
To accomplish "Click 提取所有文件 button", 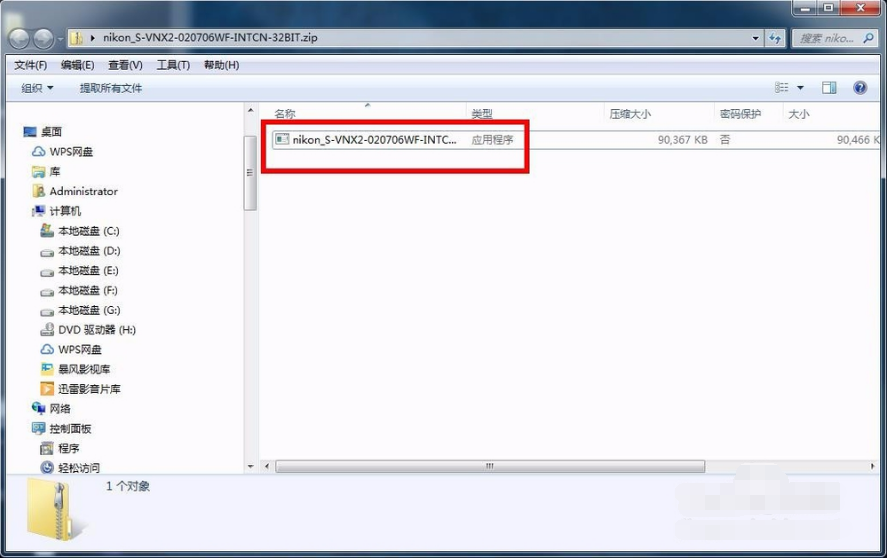I will tap(111, 88).
